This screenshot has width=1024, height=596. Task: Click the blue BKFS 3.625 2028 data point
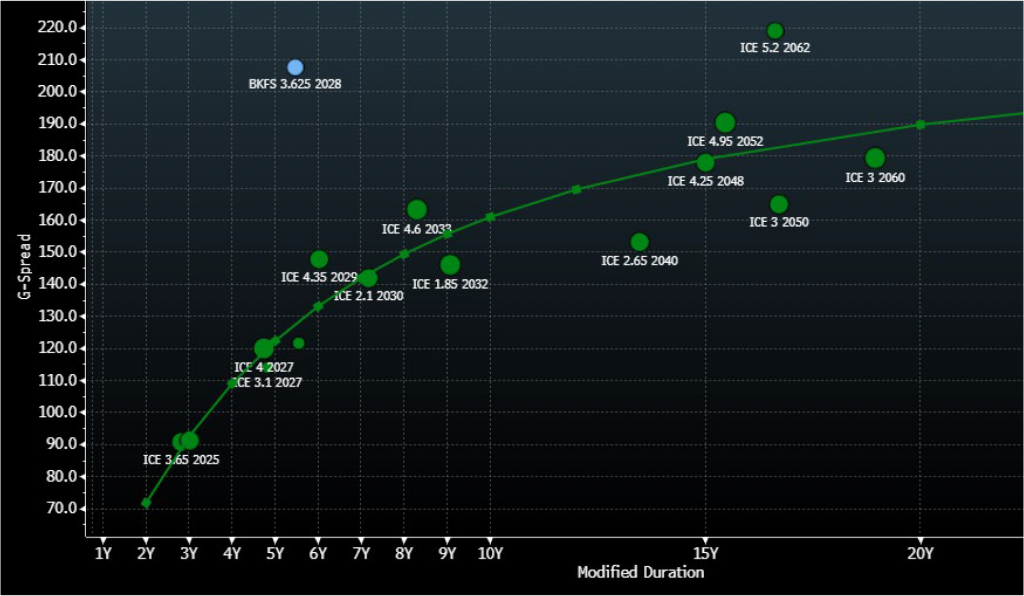295,68
